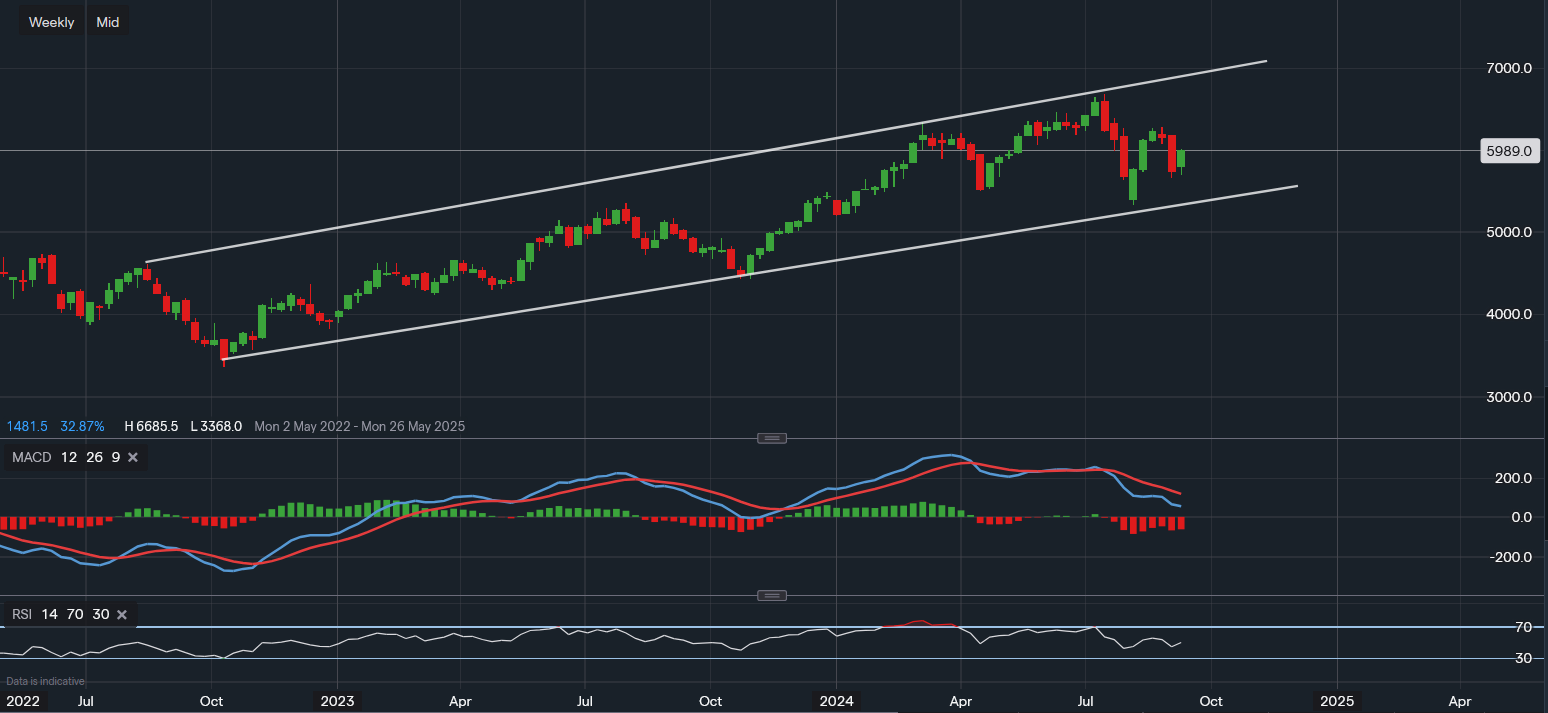This screenshot has width=1548, height=713.
Task: Click the date range Mon 2 May 2022 text
Action: pos(303,426)
